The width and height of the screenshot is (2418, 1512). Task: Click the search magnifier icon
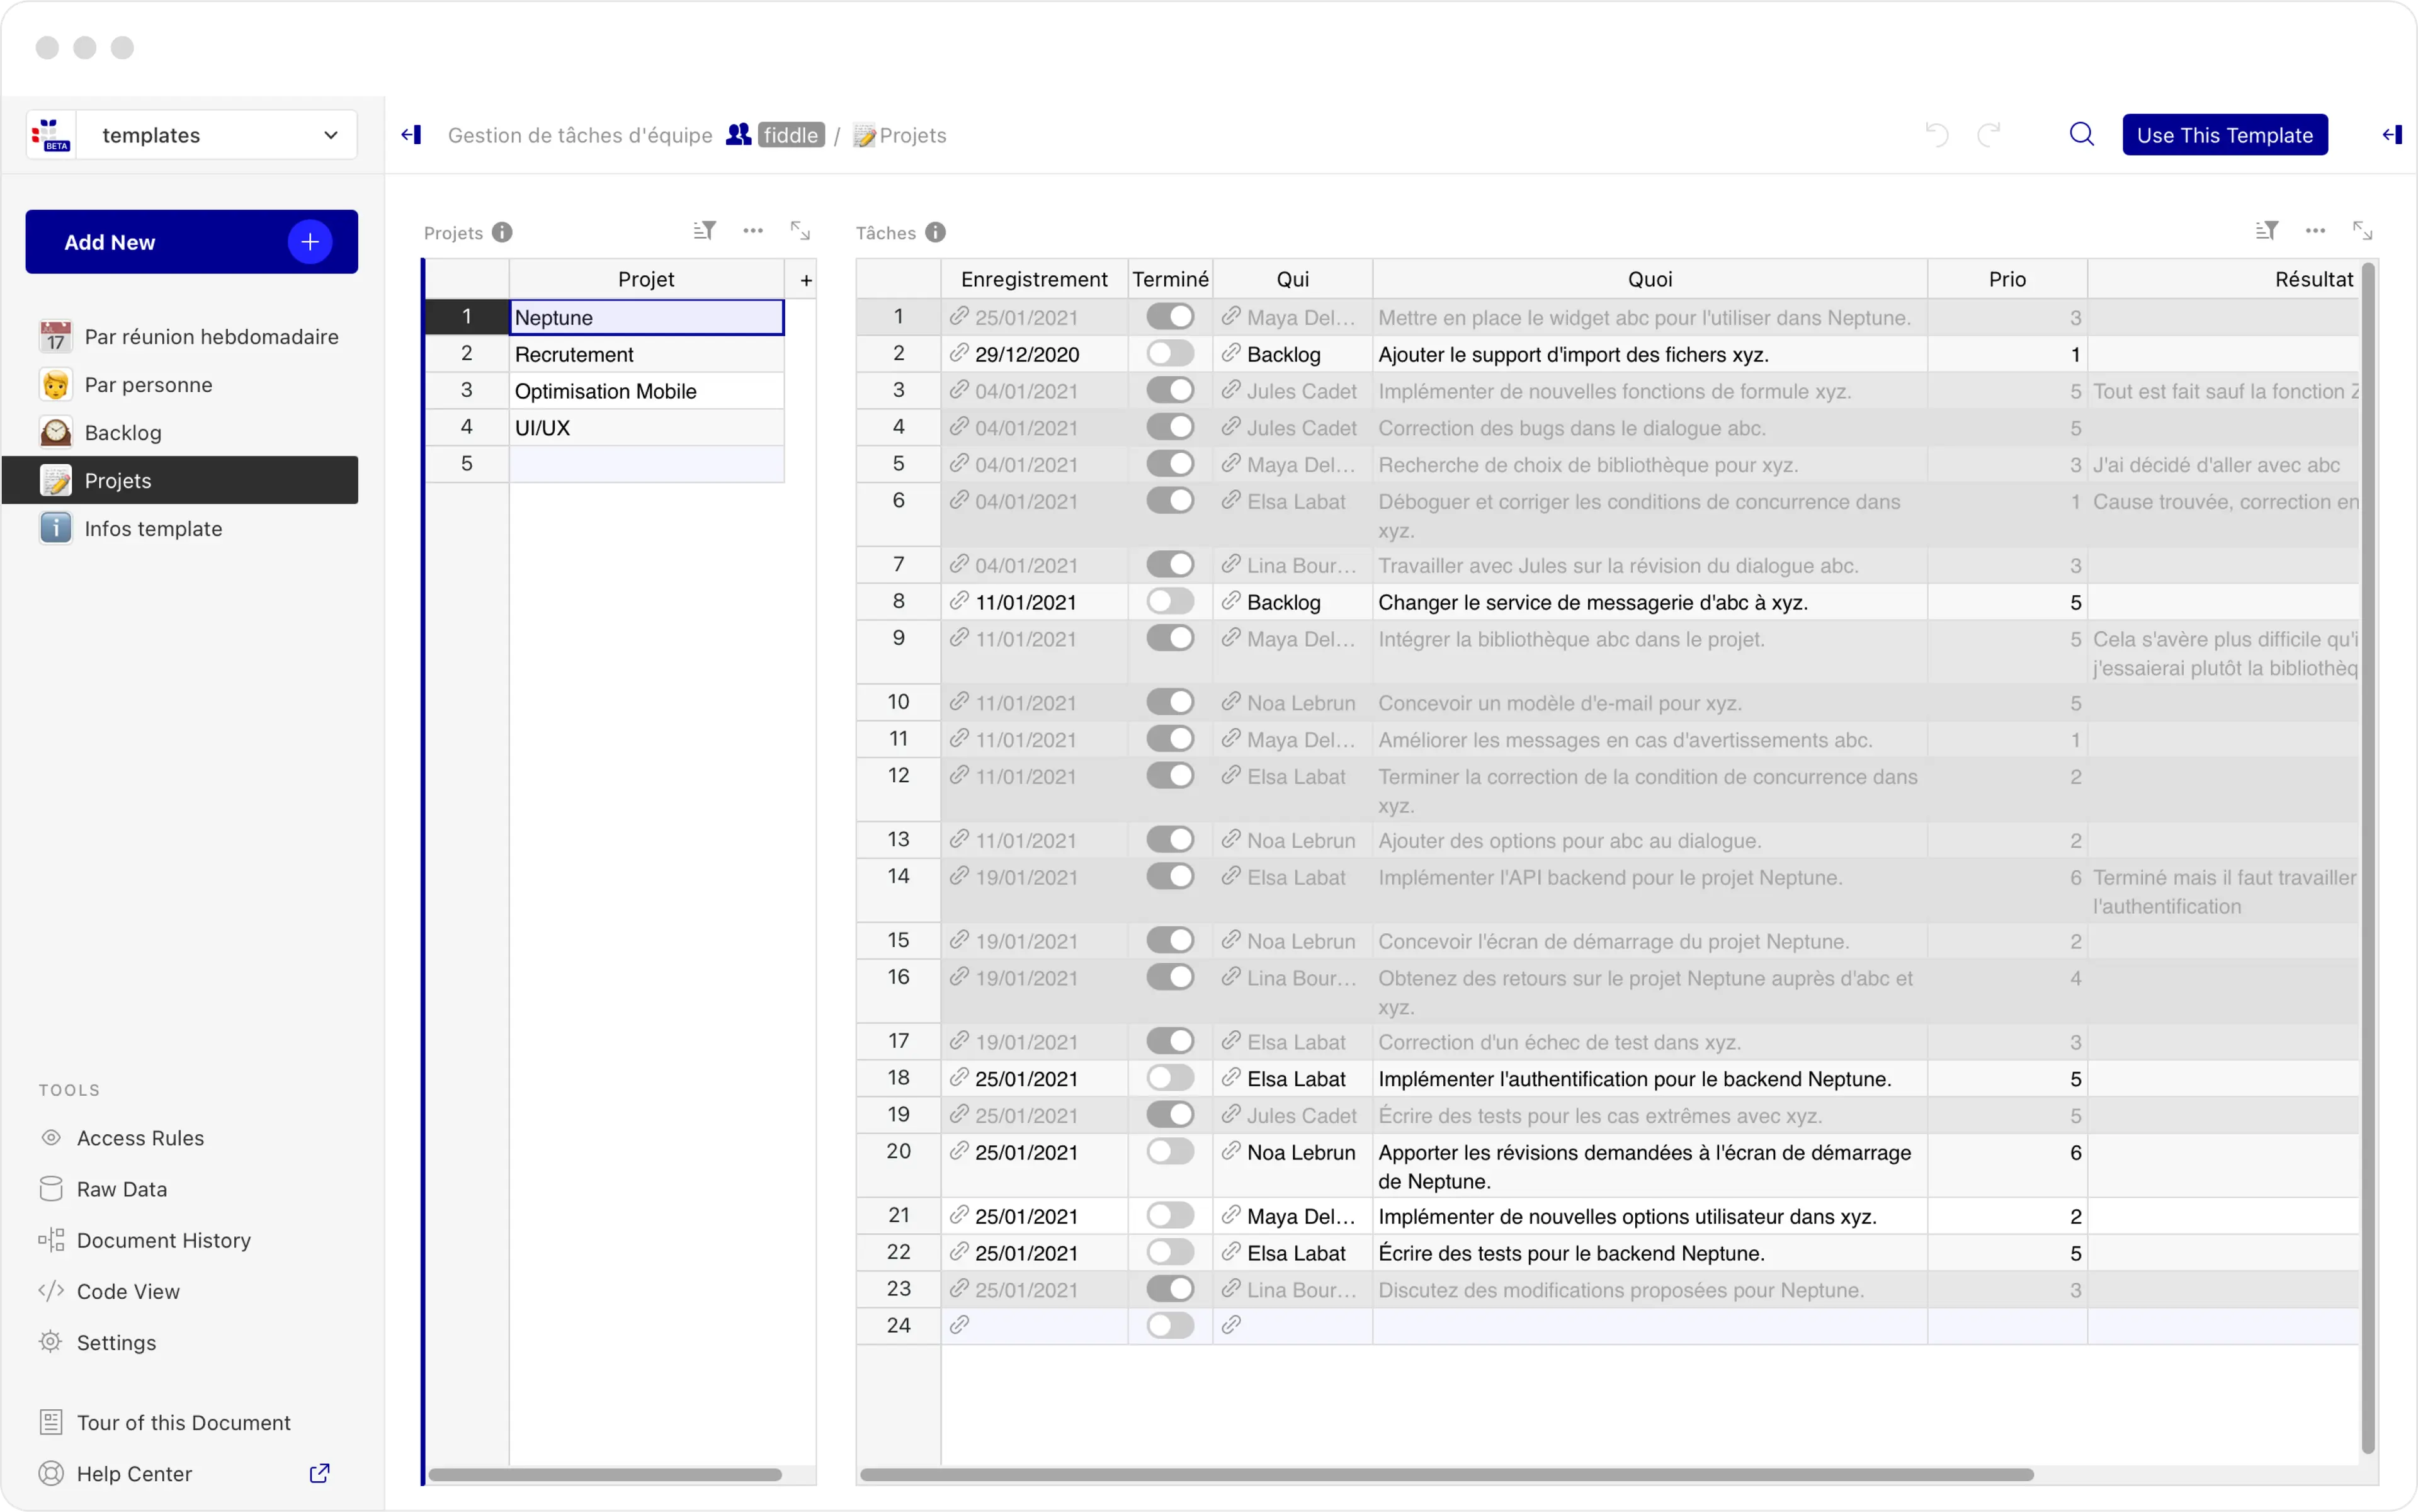pos(2081,134)
